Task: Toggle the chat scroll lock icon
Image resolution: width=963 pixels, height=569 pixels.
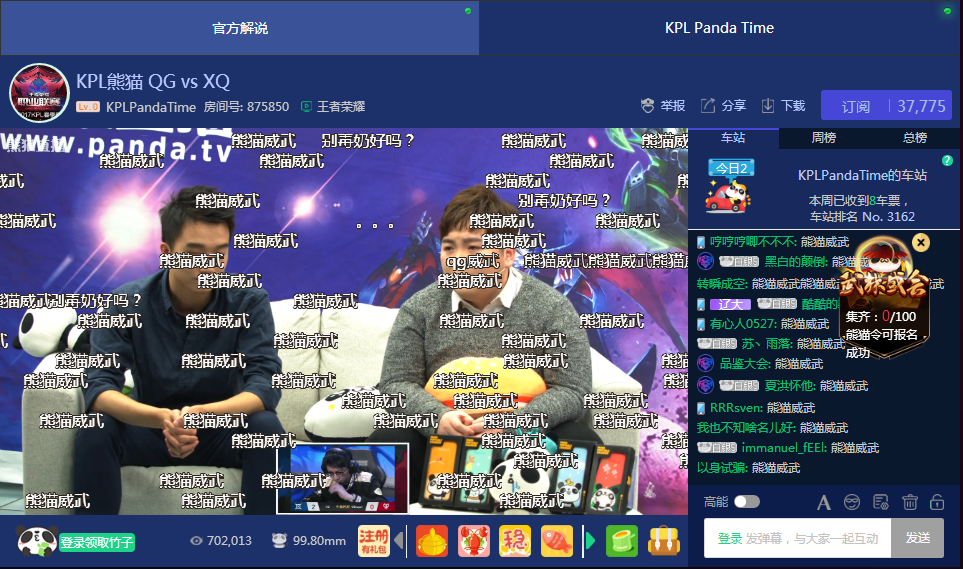Action: [937, 502]
